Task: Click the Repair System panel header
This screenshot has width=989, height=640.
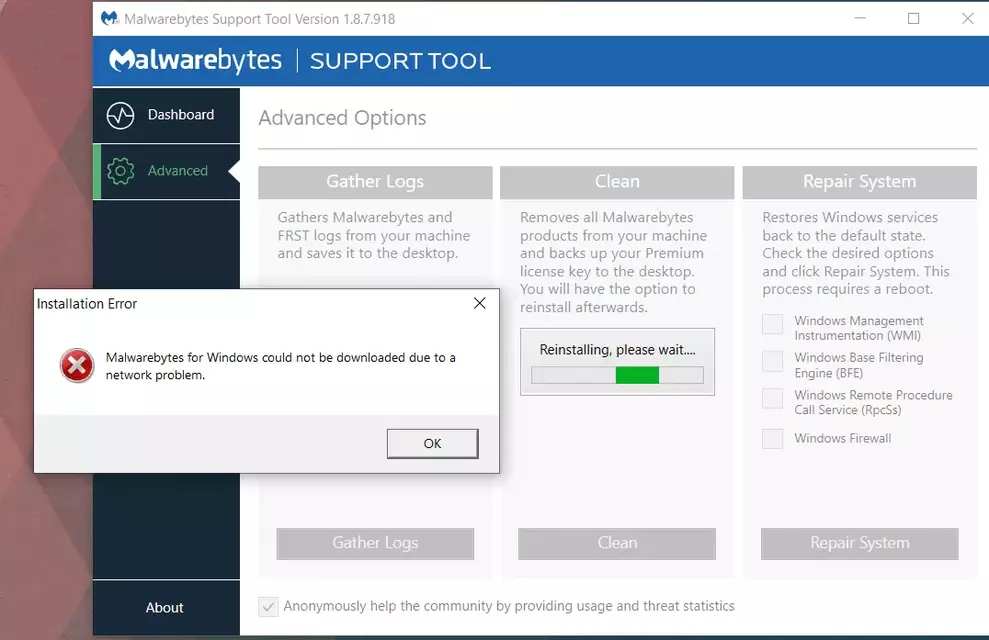Action: (x=860, y=182)
